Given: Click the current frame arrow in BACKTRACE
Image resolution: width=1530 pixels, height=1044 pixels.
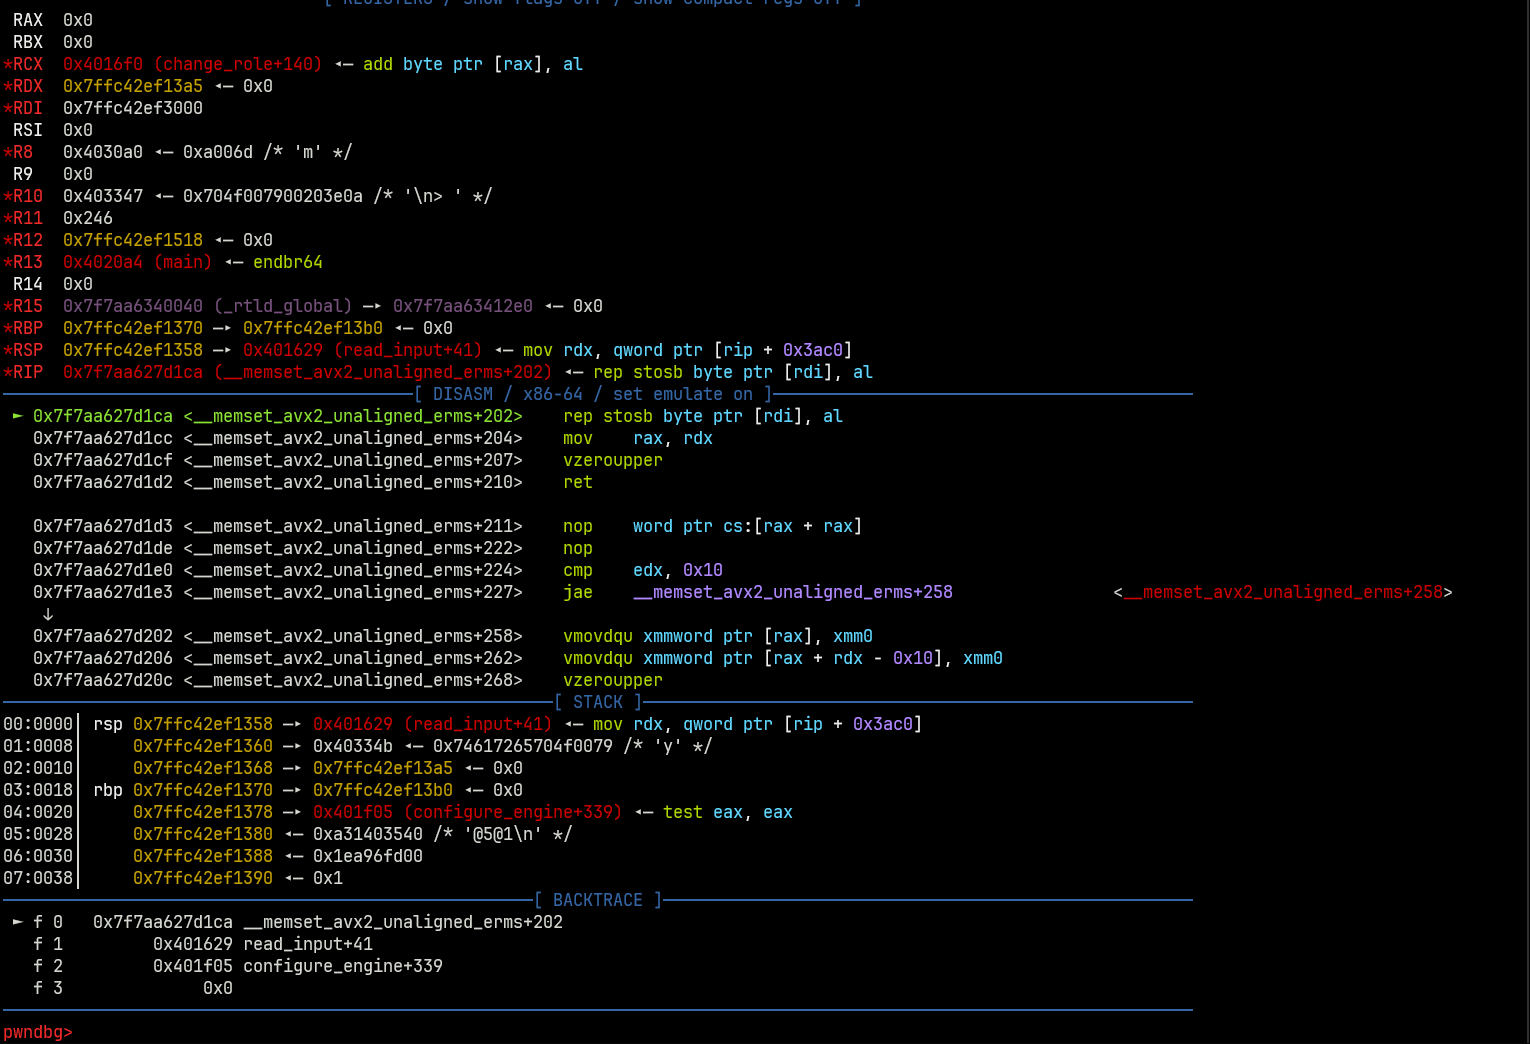Looking at the screenshot, I should point(18,922).
